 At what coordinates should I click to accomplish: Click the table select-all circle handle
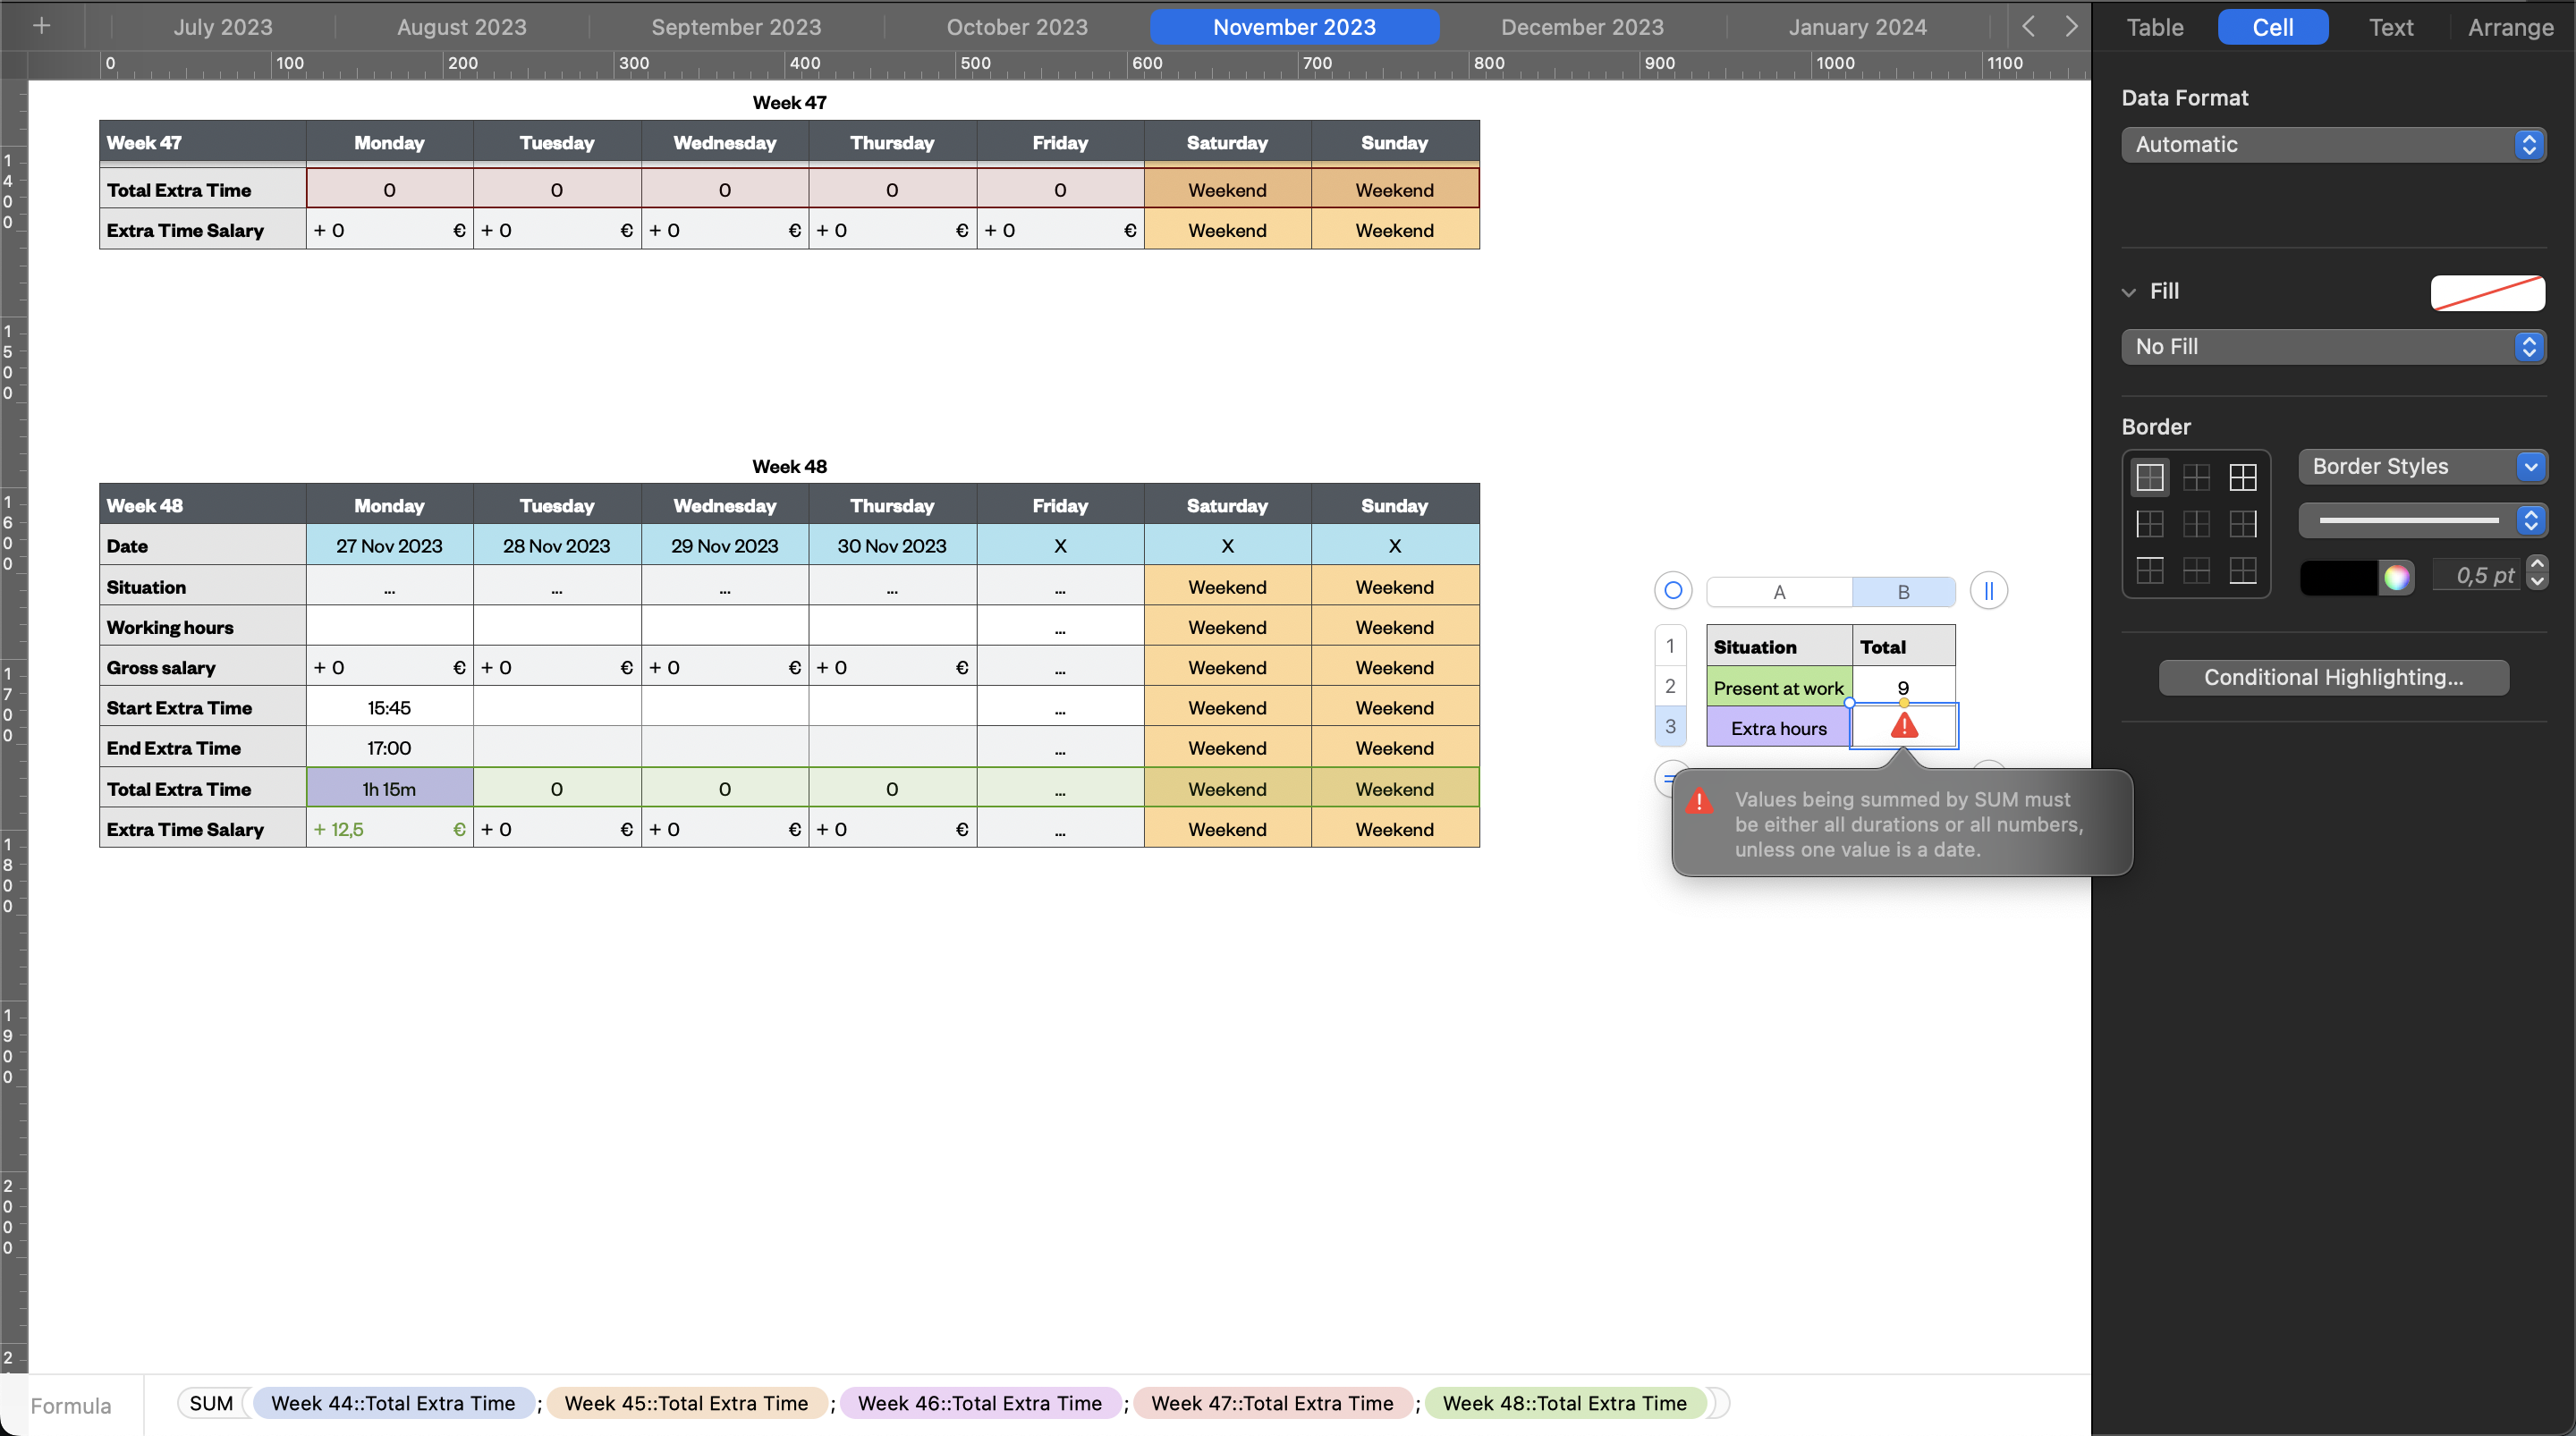1672,590
